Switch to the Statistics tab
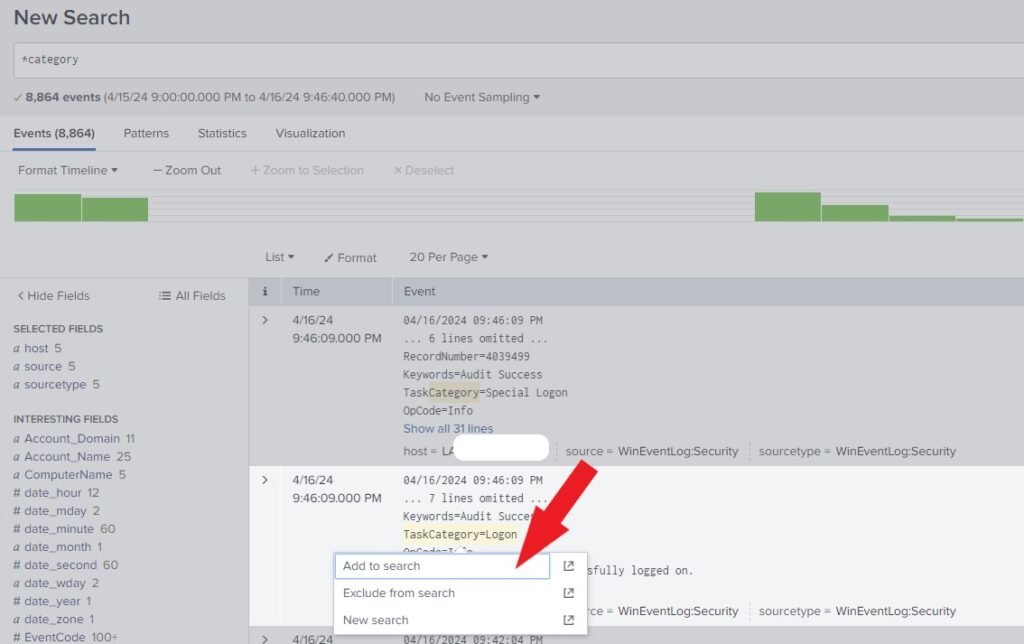 coord(222,133)
